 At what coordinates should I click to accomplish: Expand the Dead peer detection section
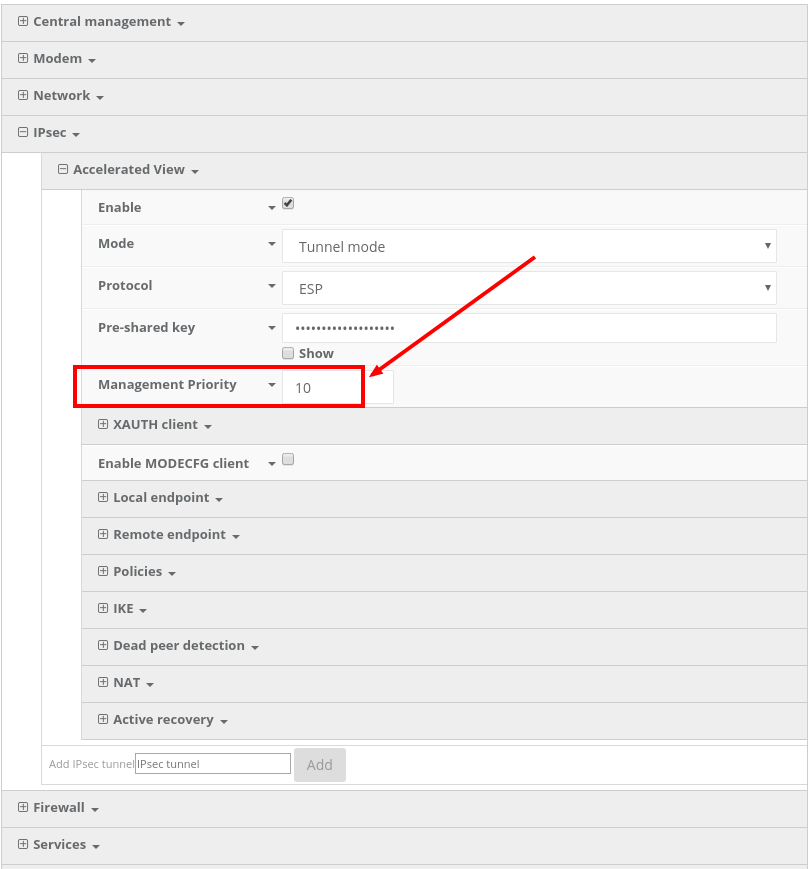coord(179,645)
